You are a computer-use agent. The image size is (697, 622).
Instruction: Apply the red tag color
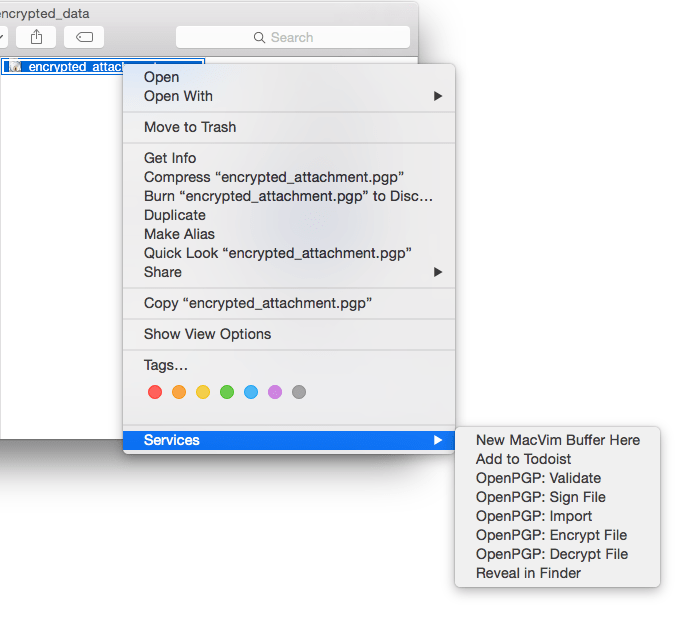point(155,392)
